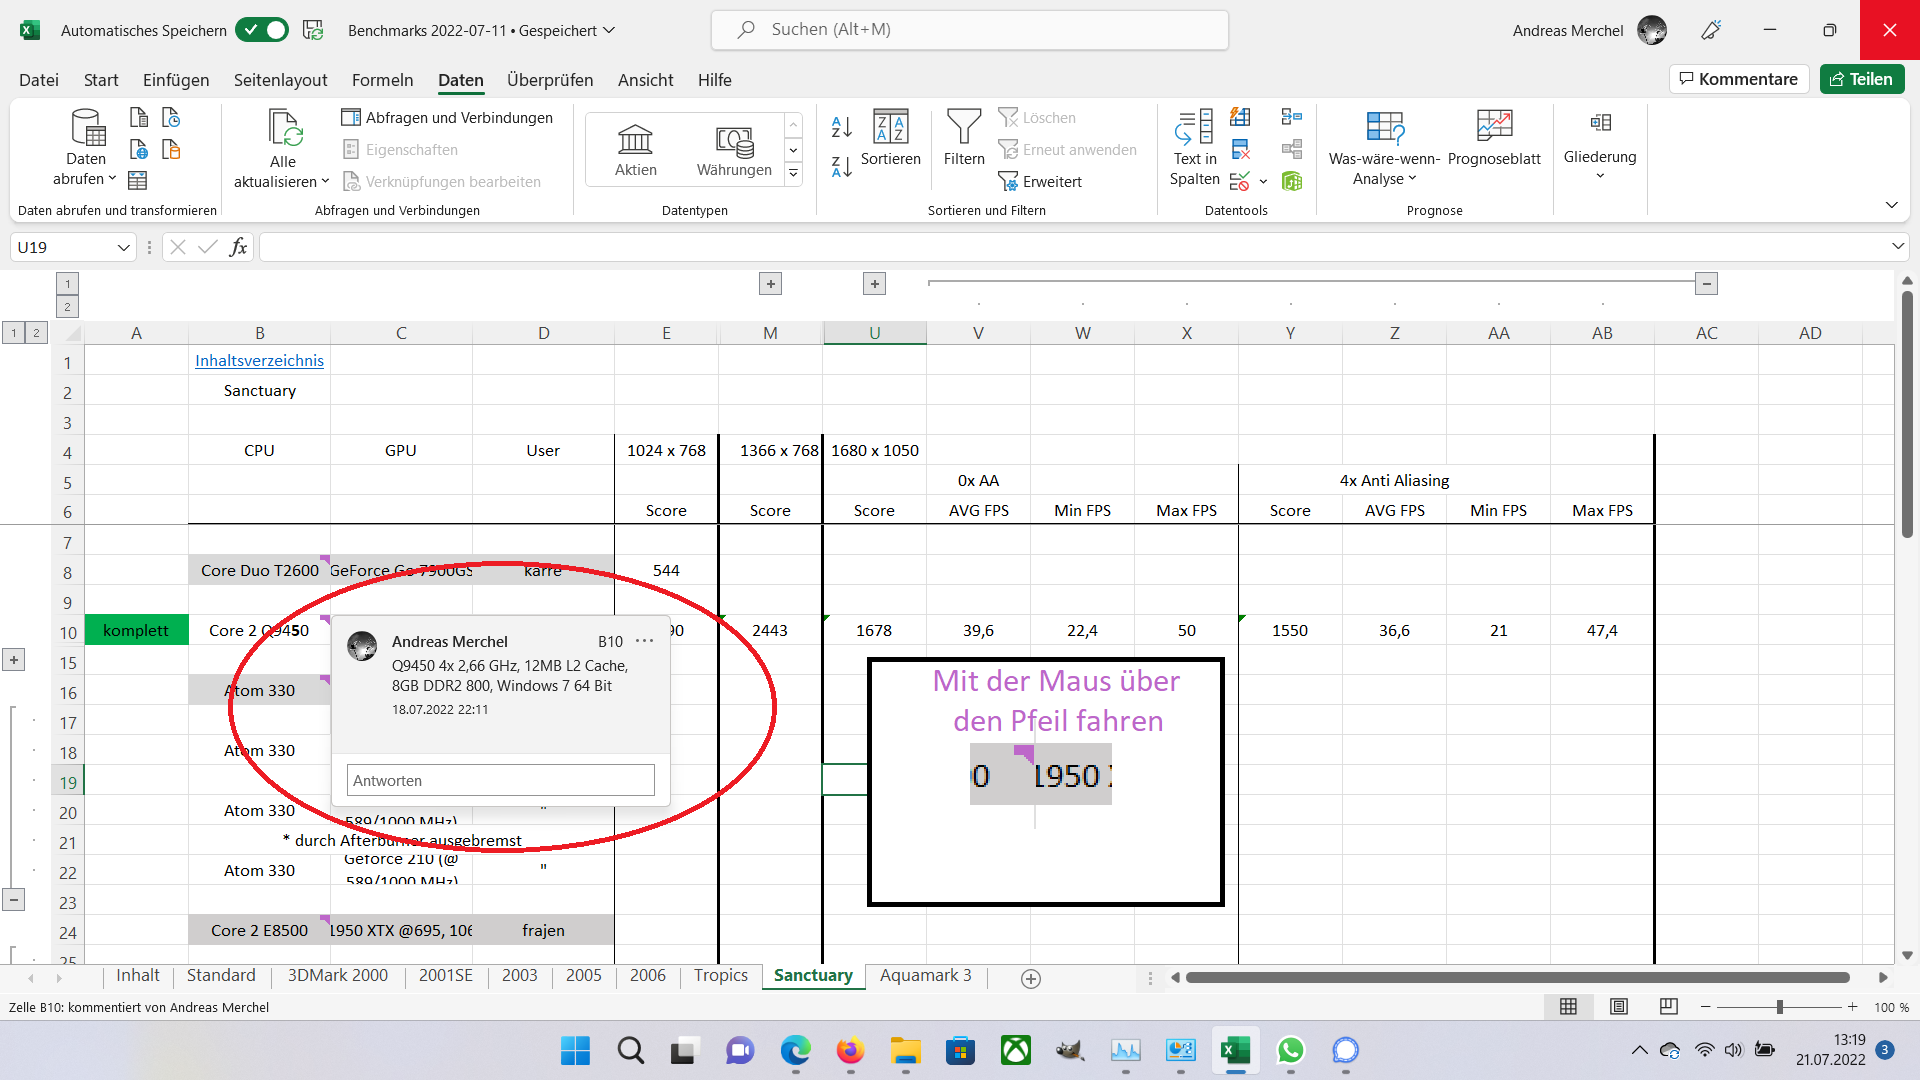Expand the Gliederung dropdown
This screenshot has width=1920, height=1080.
click(x=1599, y=176)
